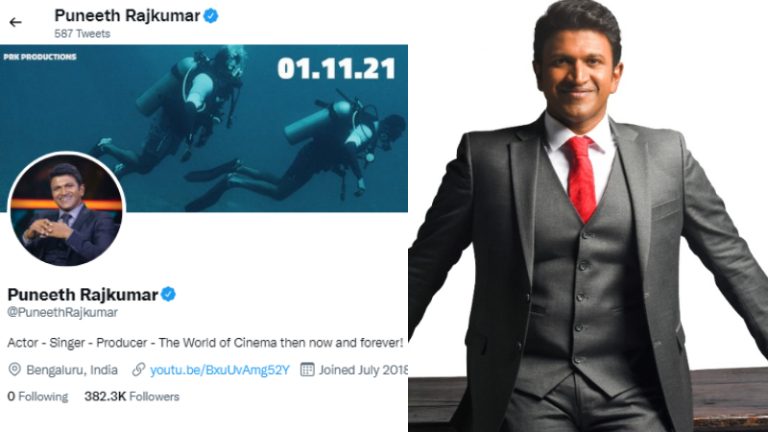768x432 pixels.
Task: Click the location pin icon
Action: click(15, 369)
